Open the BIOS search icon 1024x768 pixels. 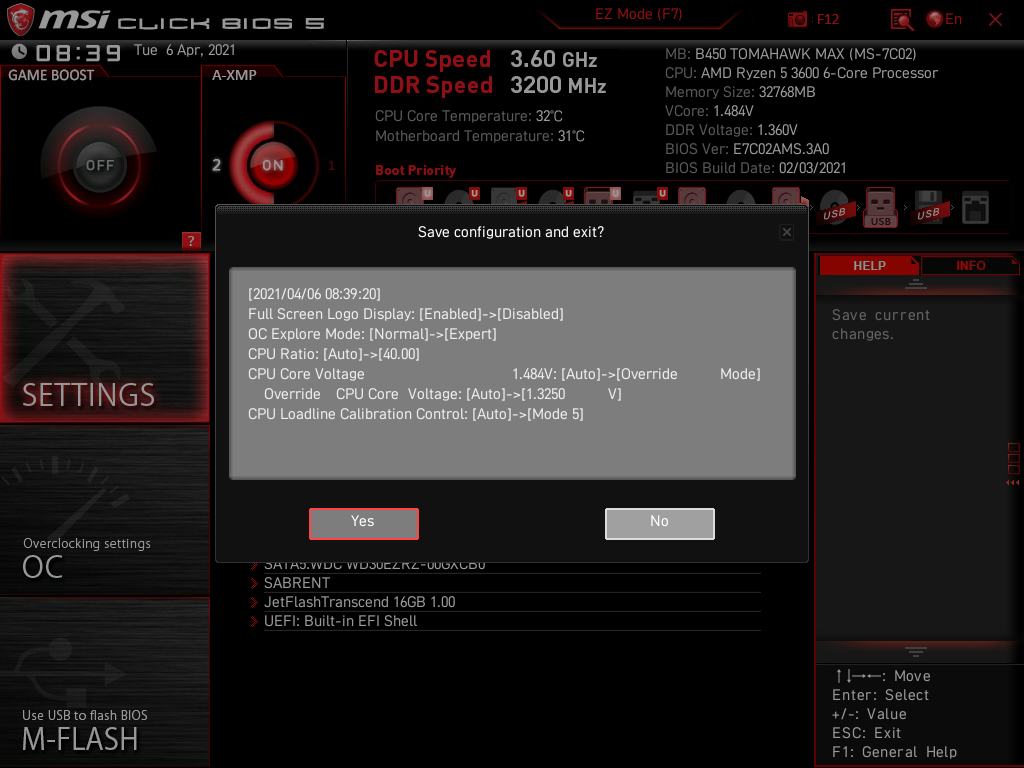tap(902, 20)
